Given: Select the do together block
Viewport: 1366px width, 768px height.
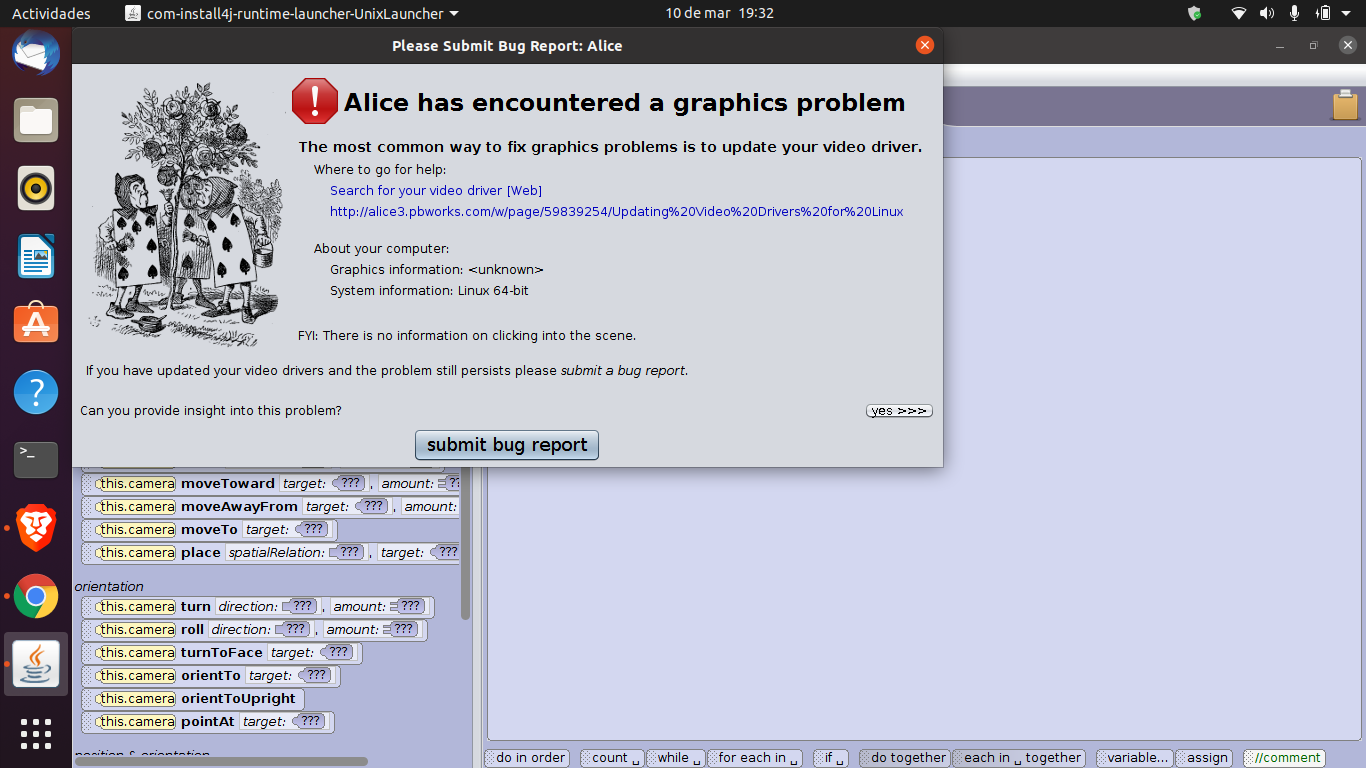Looking at the screenshot, I should (904, 758).
